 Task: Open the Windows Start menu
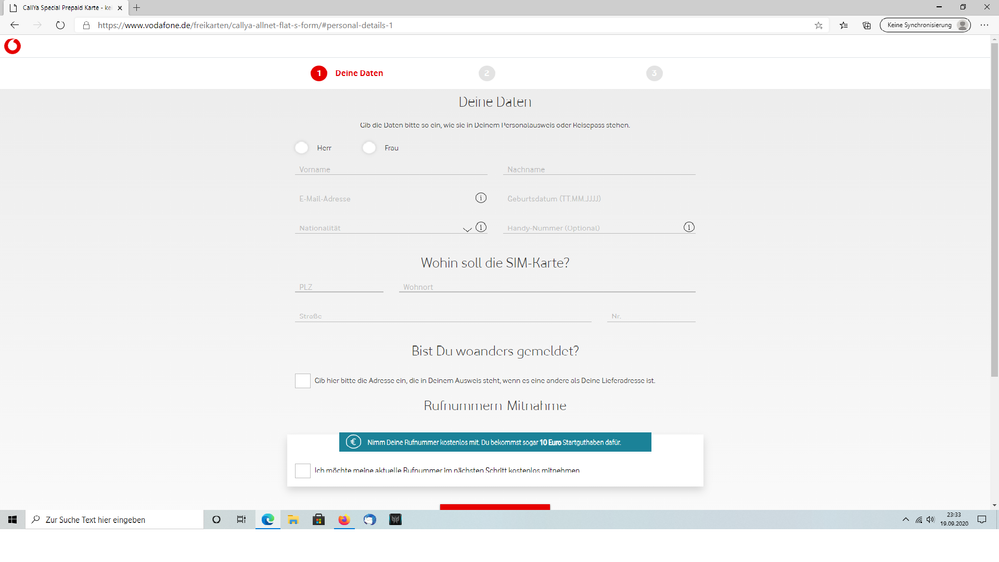click(12, 520)
